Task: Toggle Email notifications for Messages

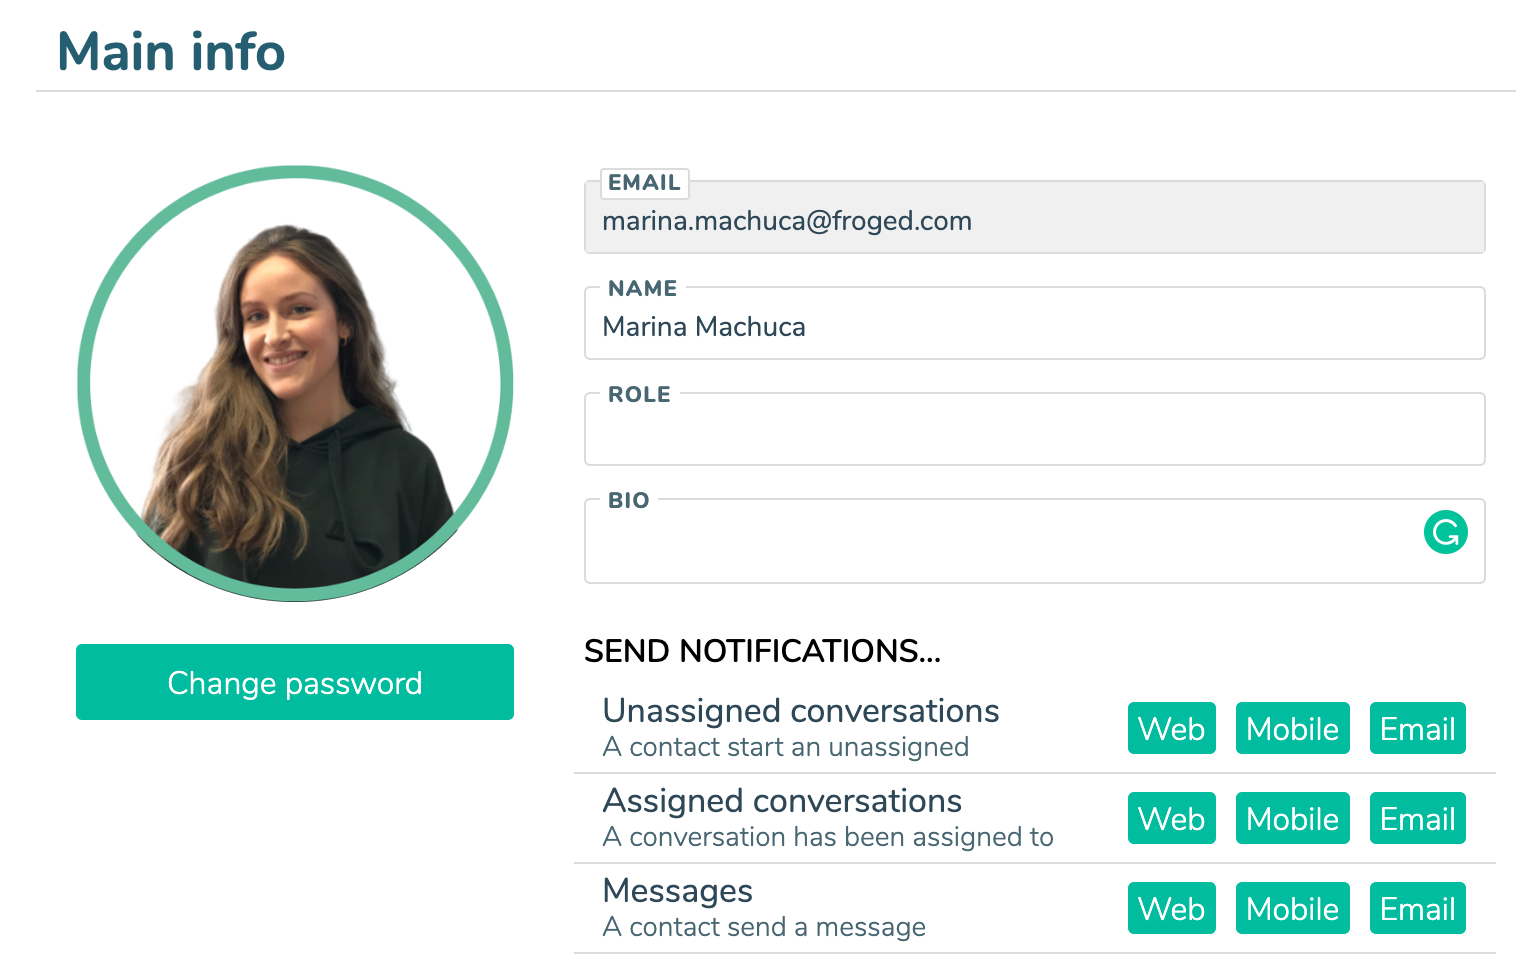Action: [x=1417, y=908]
